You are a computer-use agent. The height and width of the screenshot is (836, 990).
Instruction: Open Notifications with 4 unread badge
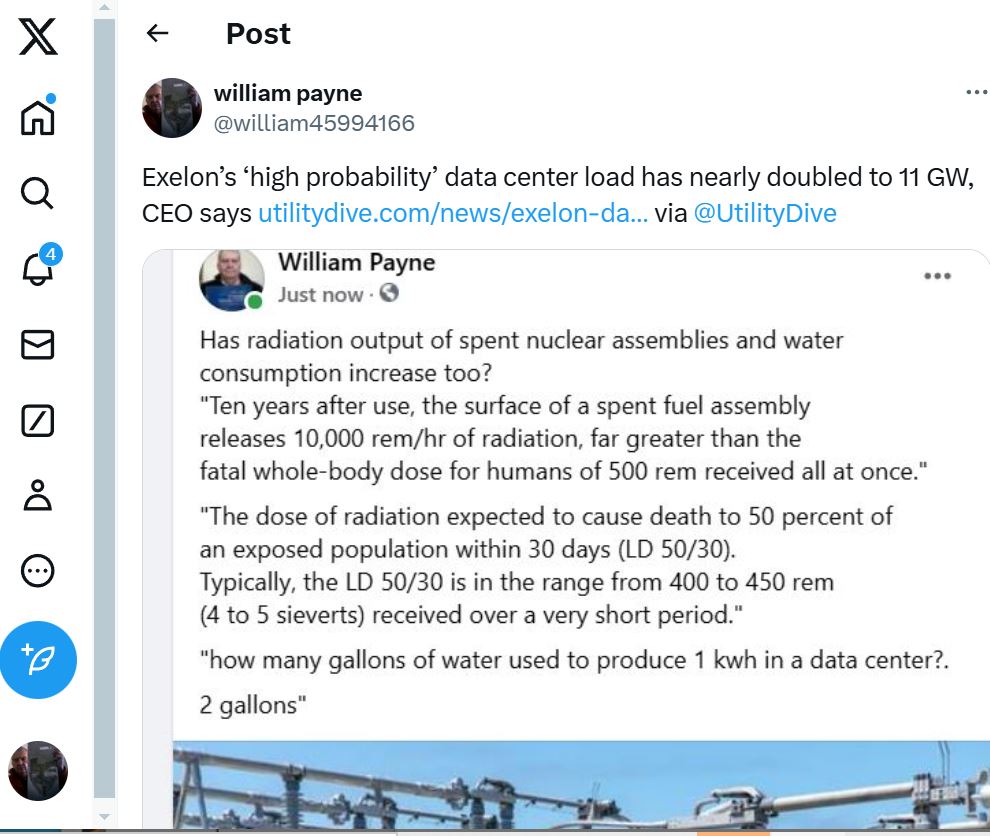tap(40, 265)
